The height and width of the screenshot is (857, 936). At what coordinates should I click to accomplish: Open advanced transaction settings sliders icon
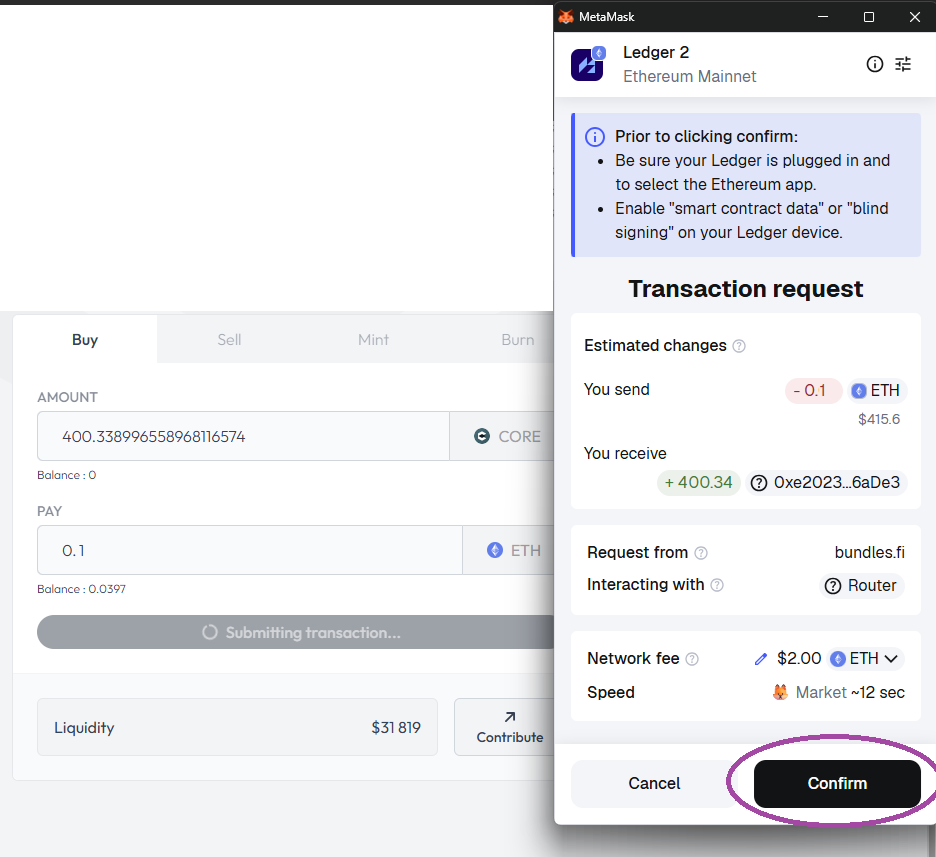tap(903, 64)
